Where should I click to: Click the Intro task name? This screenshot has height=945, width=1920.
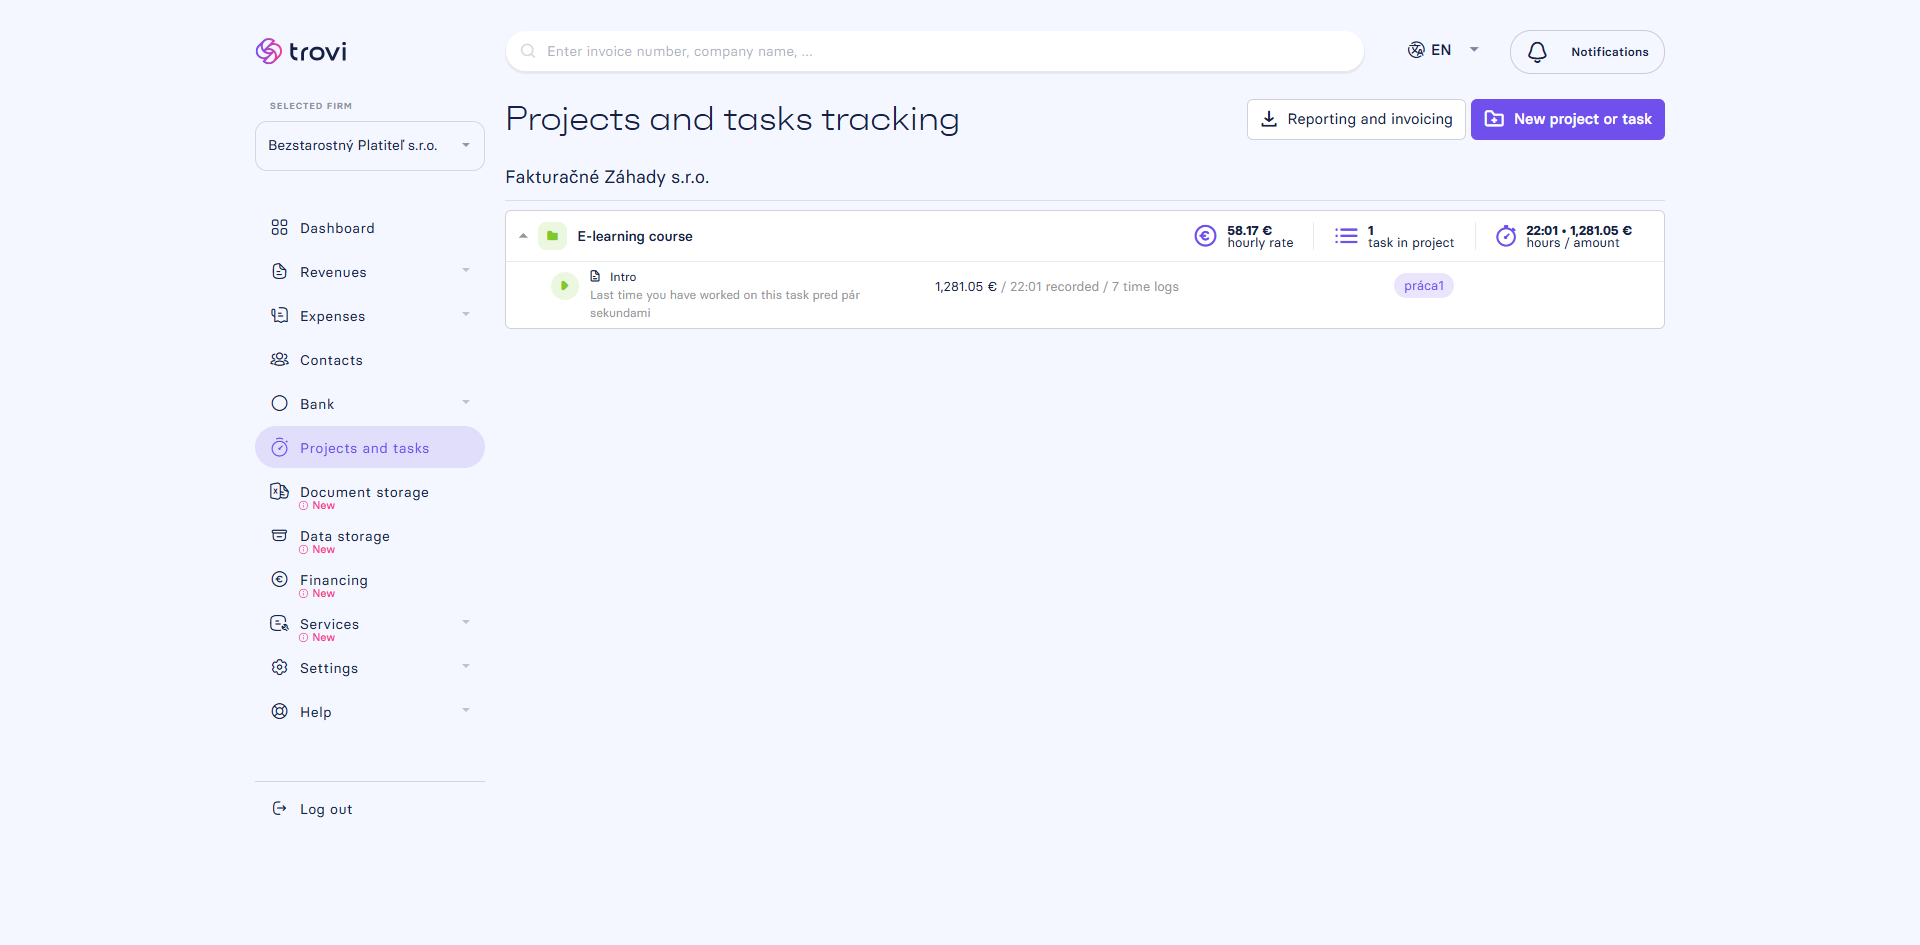623,277
